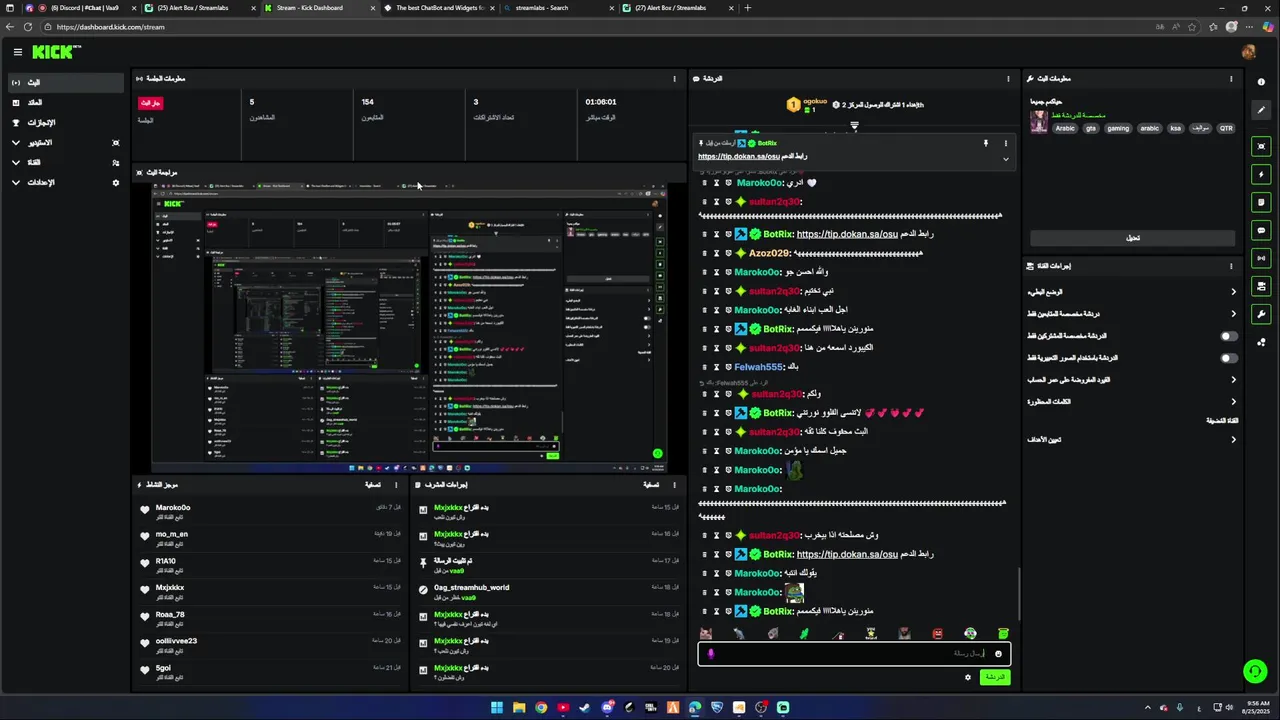Click the clock in system tray

(x=1256, y=708)
